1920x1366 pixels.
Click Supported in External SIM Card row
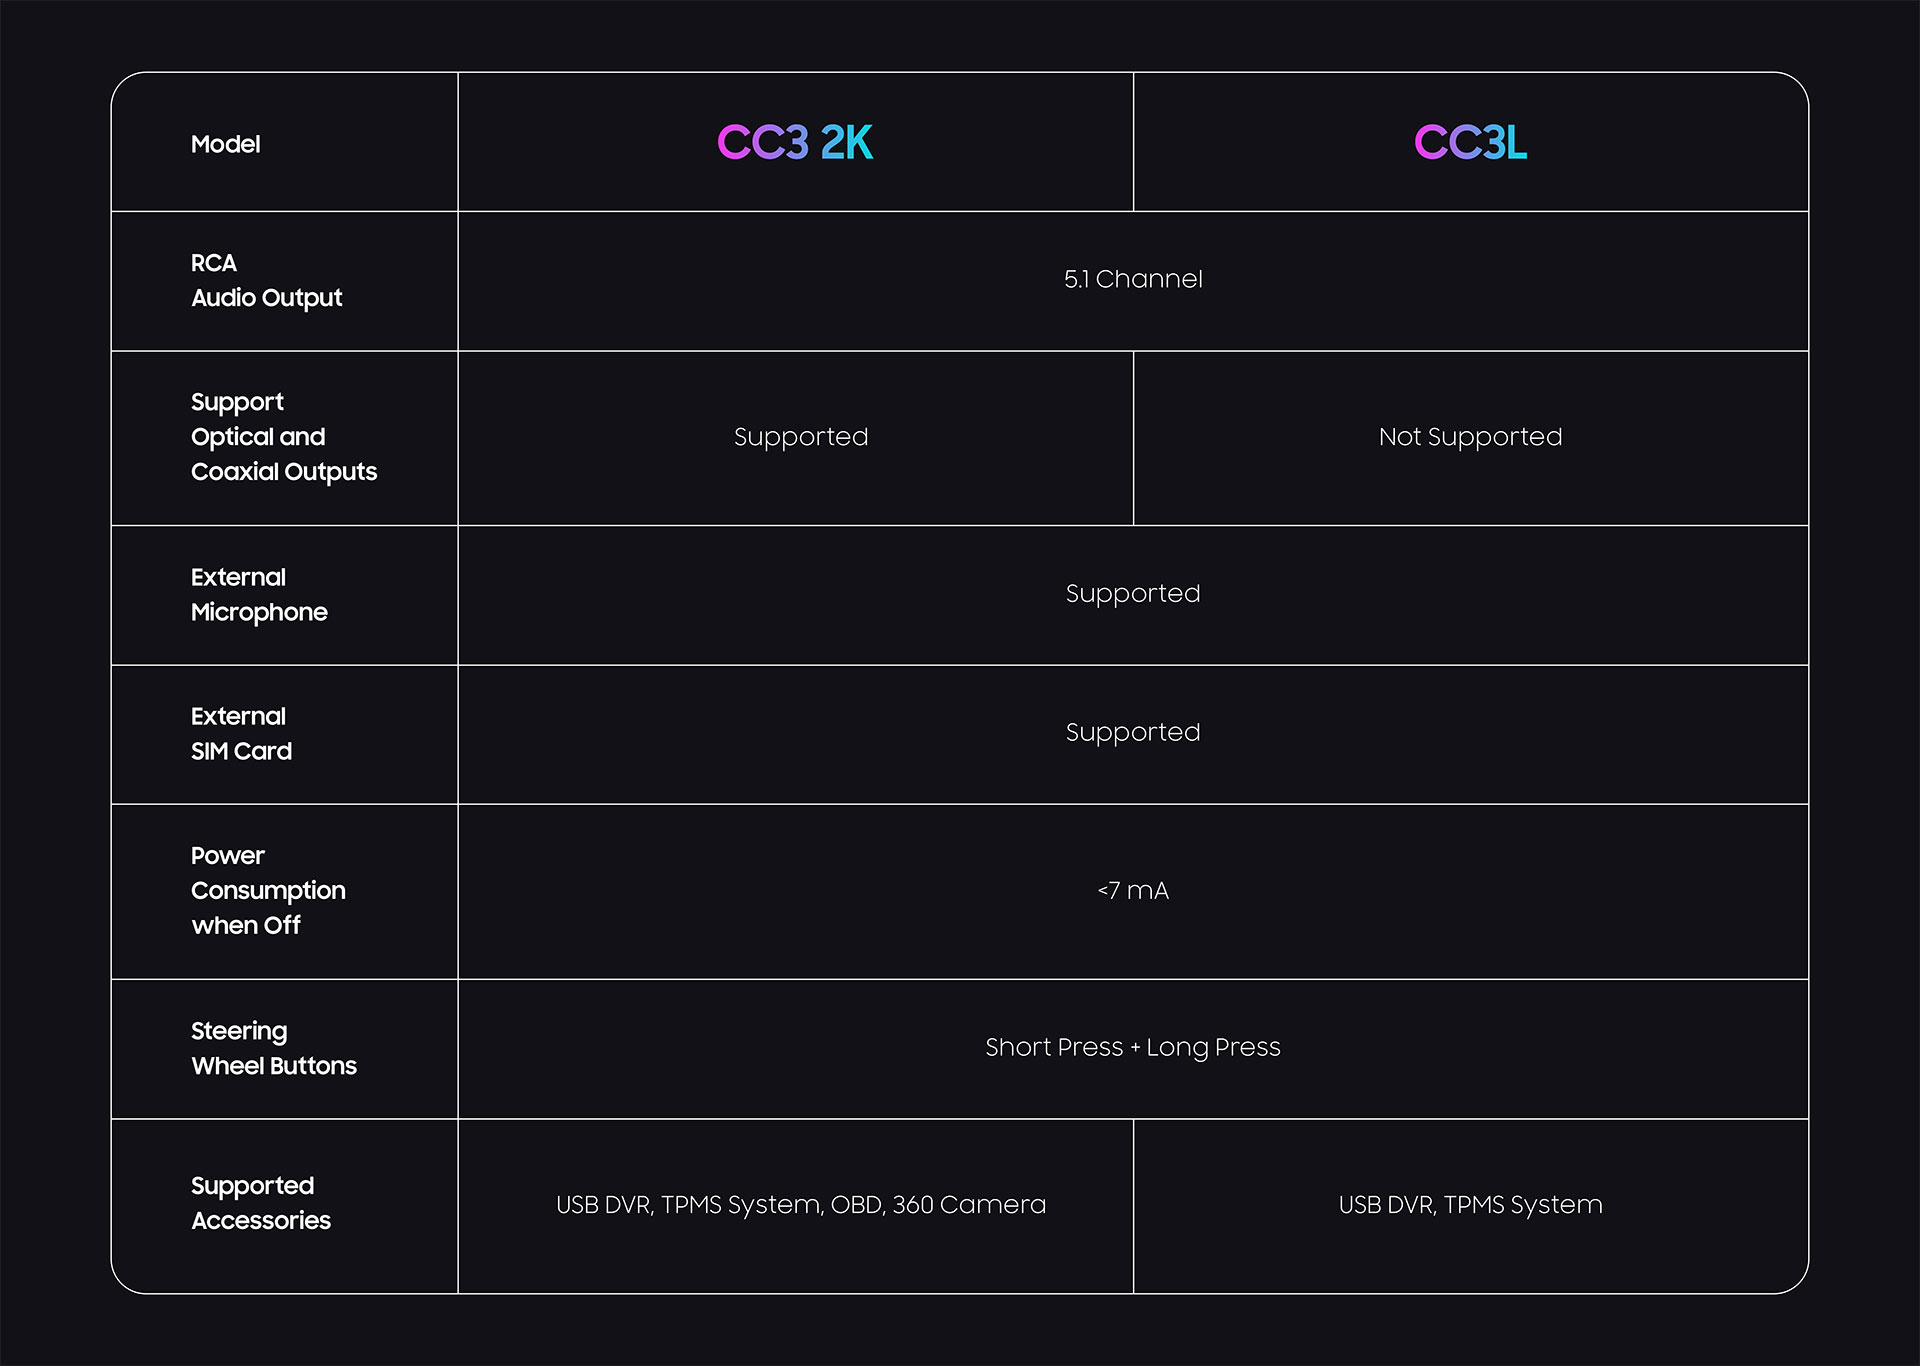pyautogui.click(x=1133, y=733)
